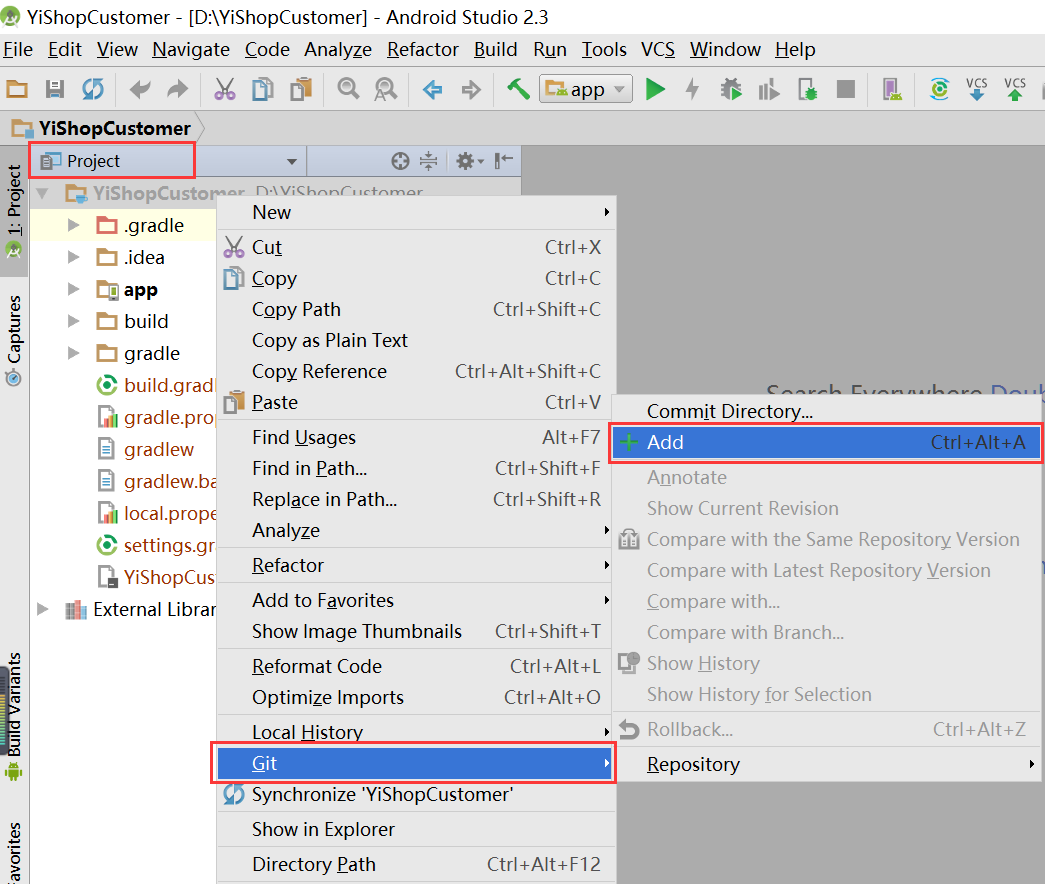The image size is (1045, 884).
Task: Click the Save All toolbar icon
Action: tap(56, 89)
